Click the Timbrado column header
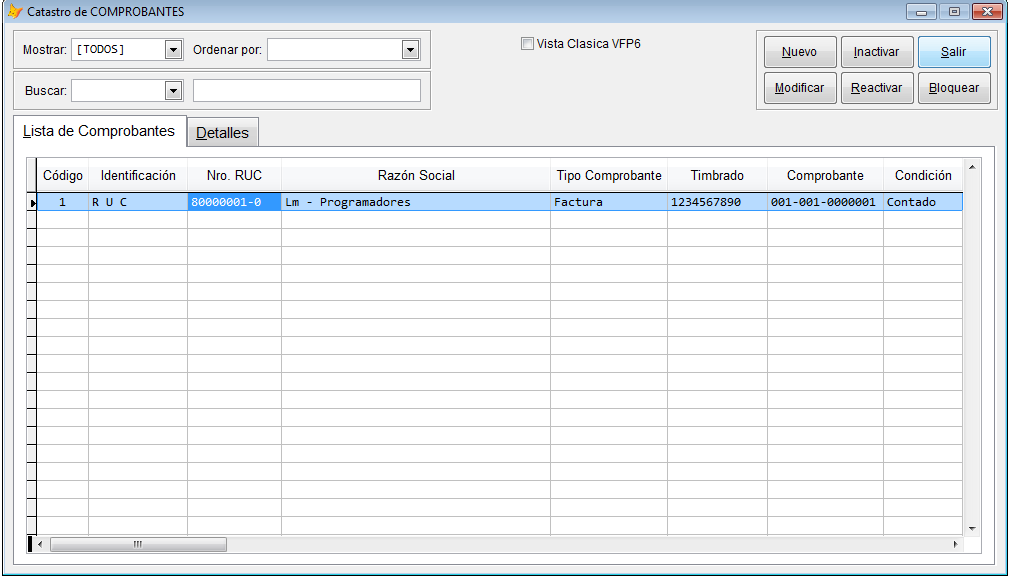This screenshot has height=578, width=1009. [717, 175]
